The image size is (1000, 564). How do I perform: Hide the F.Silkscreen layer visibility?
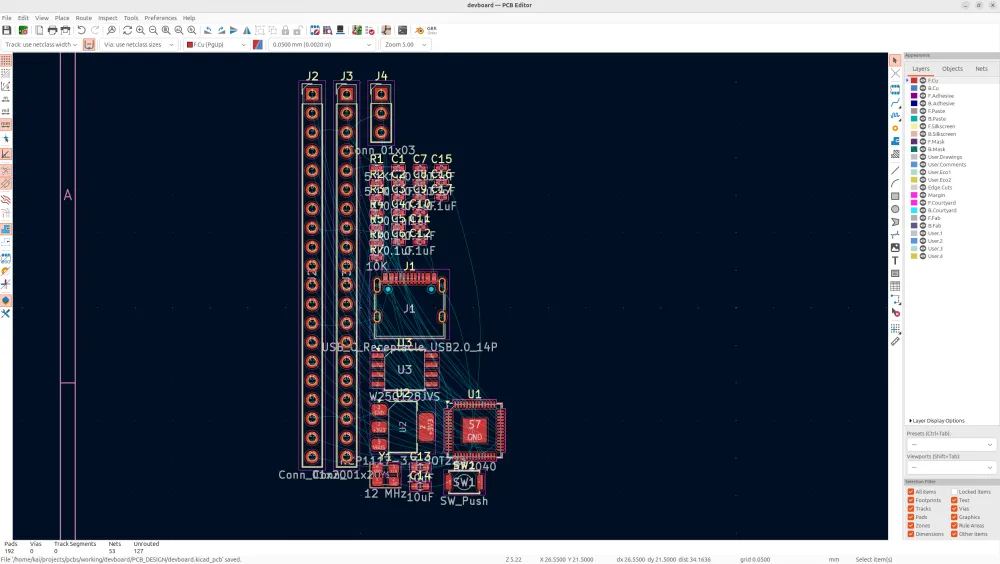923,126
